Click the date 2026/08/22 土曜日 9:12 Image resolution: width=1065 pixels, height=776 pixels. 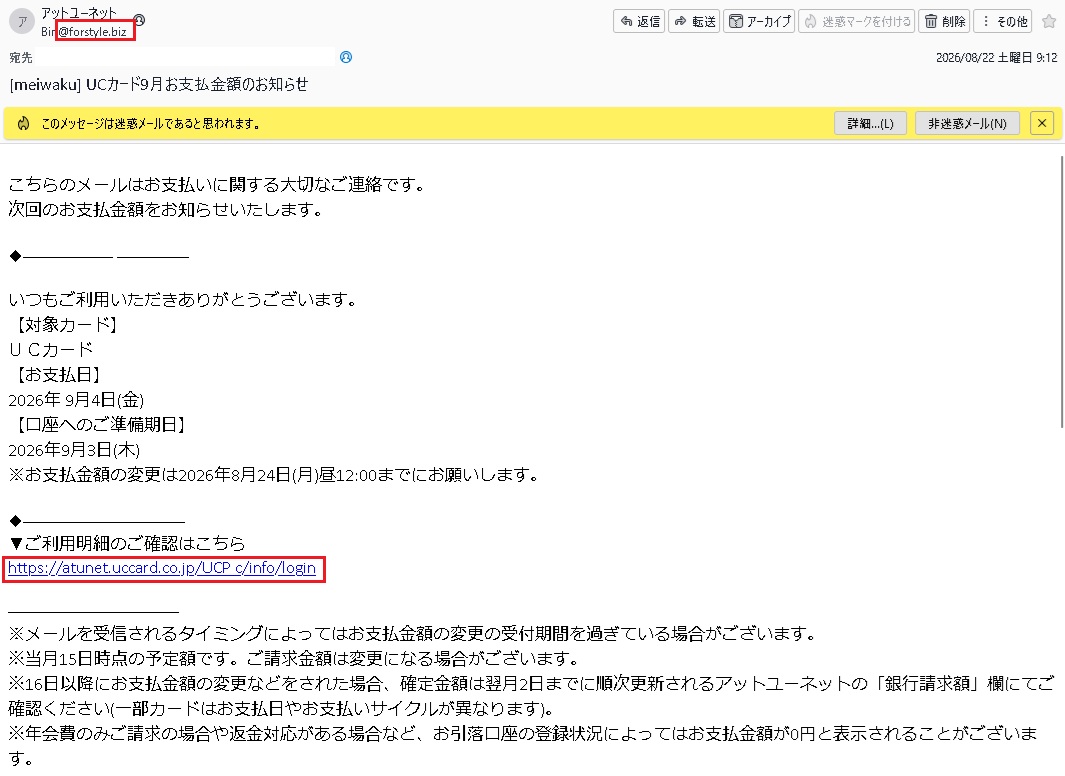[x=996, y=58]
